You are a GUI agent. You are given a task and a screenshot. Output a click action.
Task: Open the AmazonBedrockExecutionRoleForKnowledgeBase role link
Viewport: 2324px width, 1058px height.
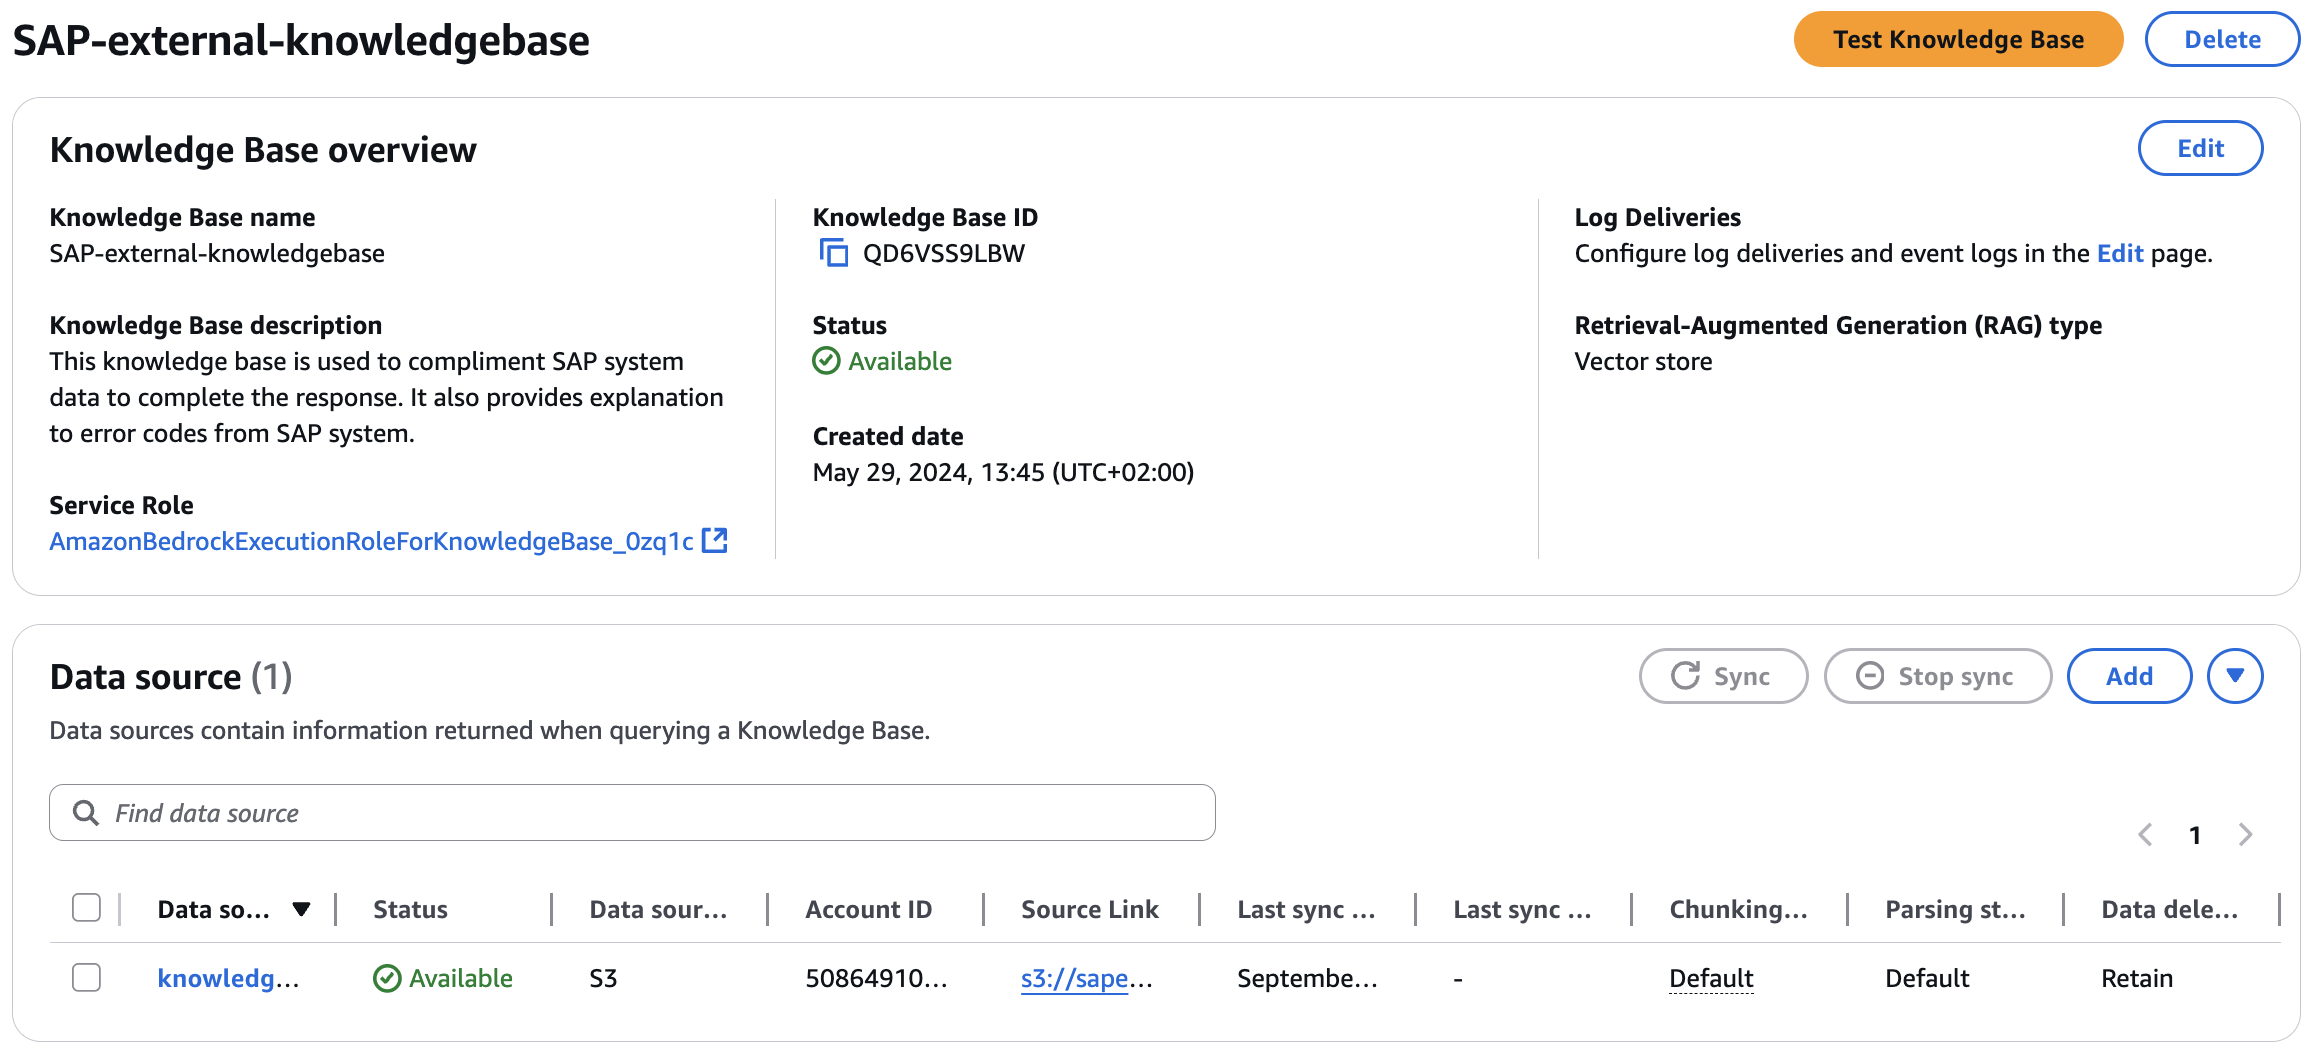click(371, 541)
